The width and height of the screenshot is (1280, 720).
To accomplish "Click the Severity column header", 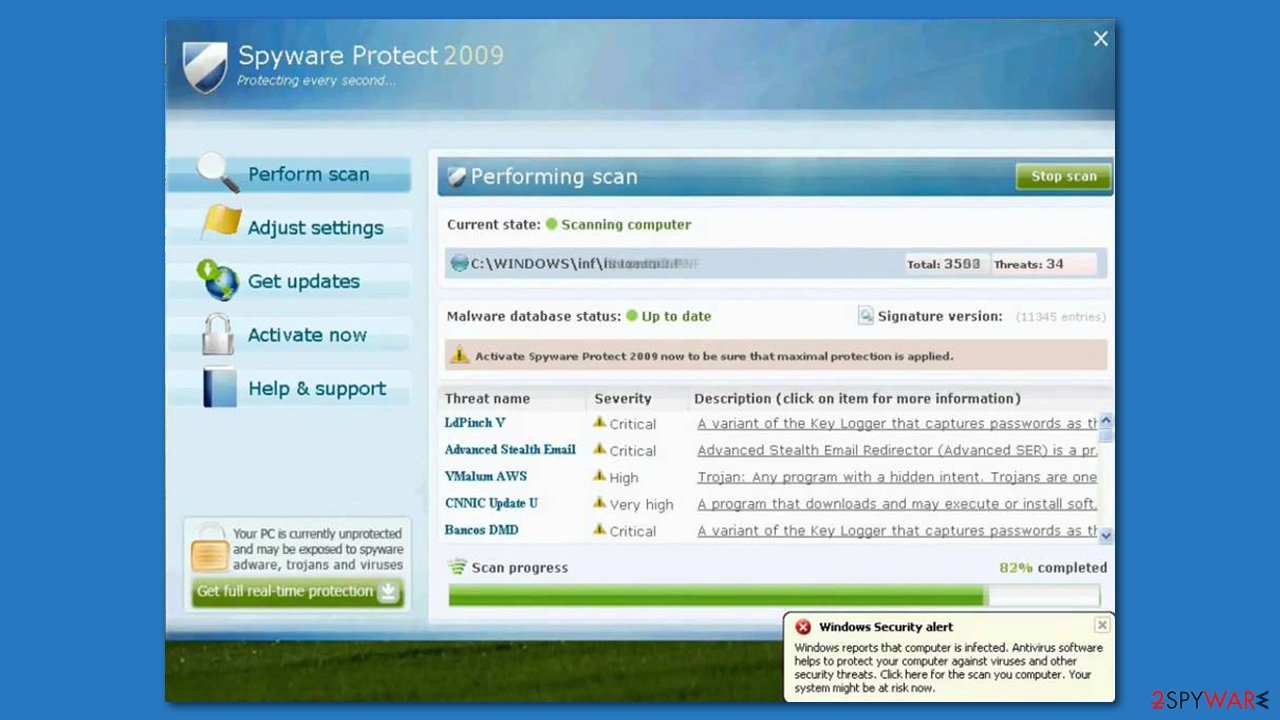I will [x=623, y=398].
